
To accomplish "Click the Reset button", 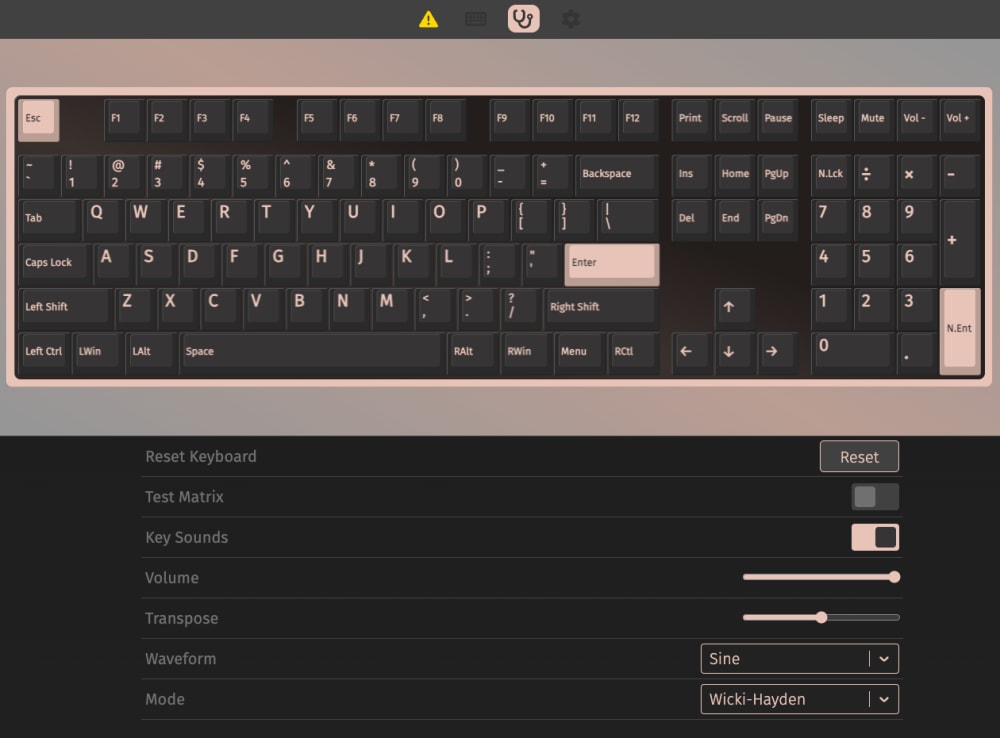I will pyautogui.click(x=859, y=457).
